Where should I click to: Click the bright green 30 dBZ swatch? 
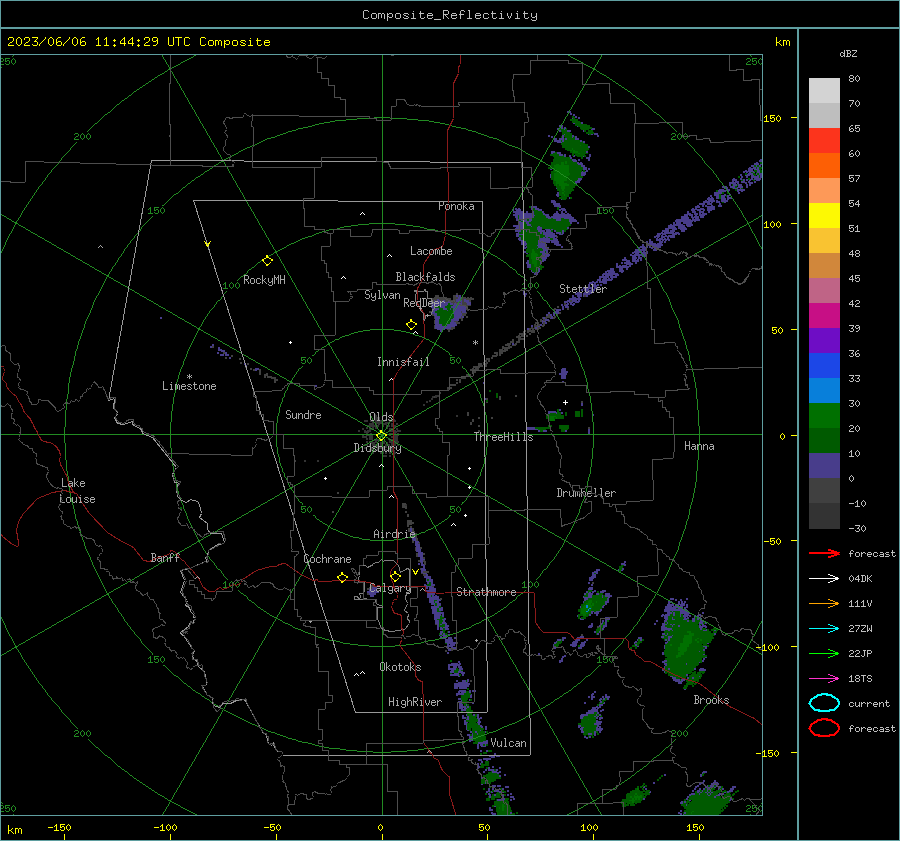[x=824, y=416]
